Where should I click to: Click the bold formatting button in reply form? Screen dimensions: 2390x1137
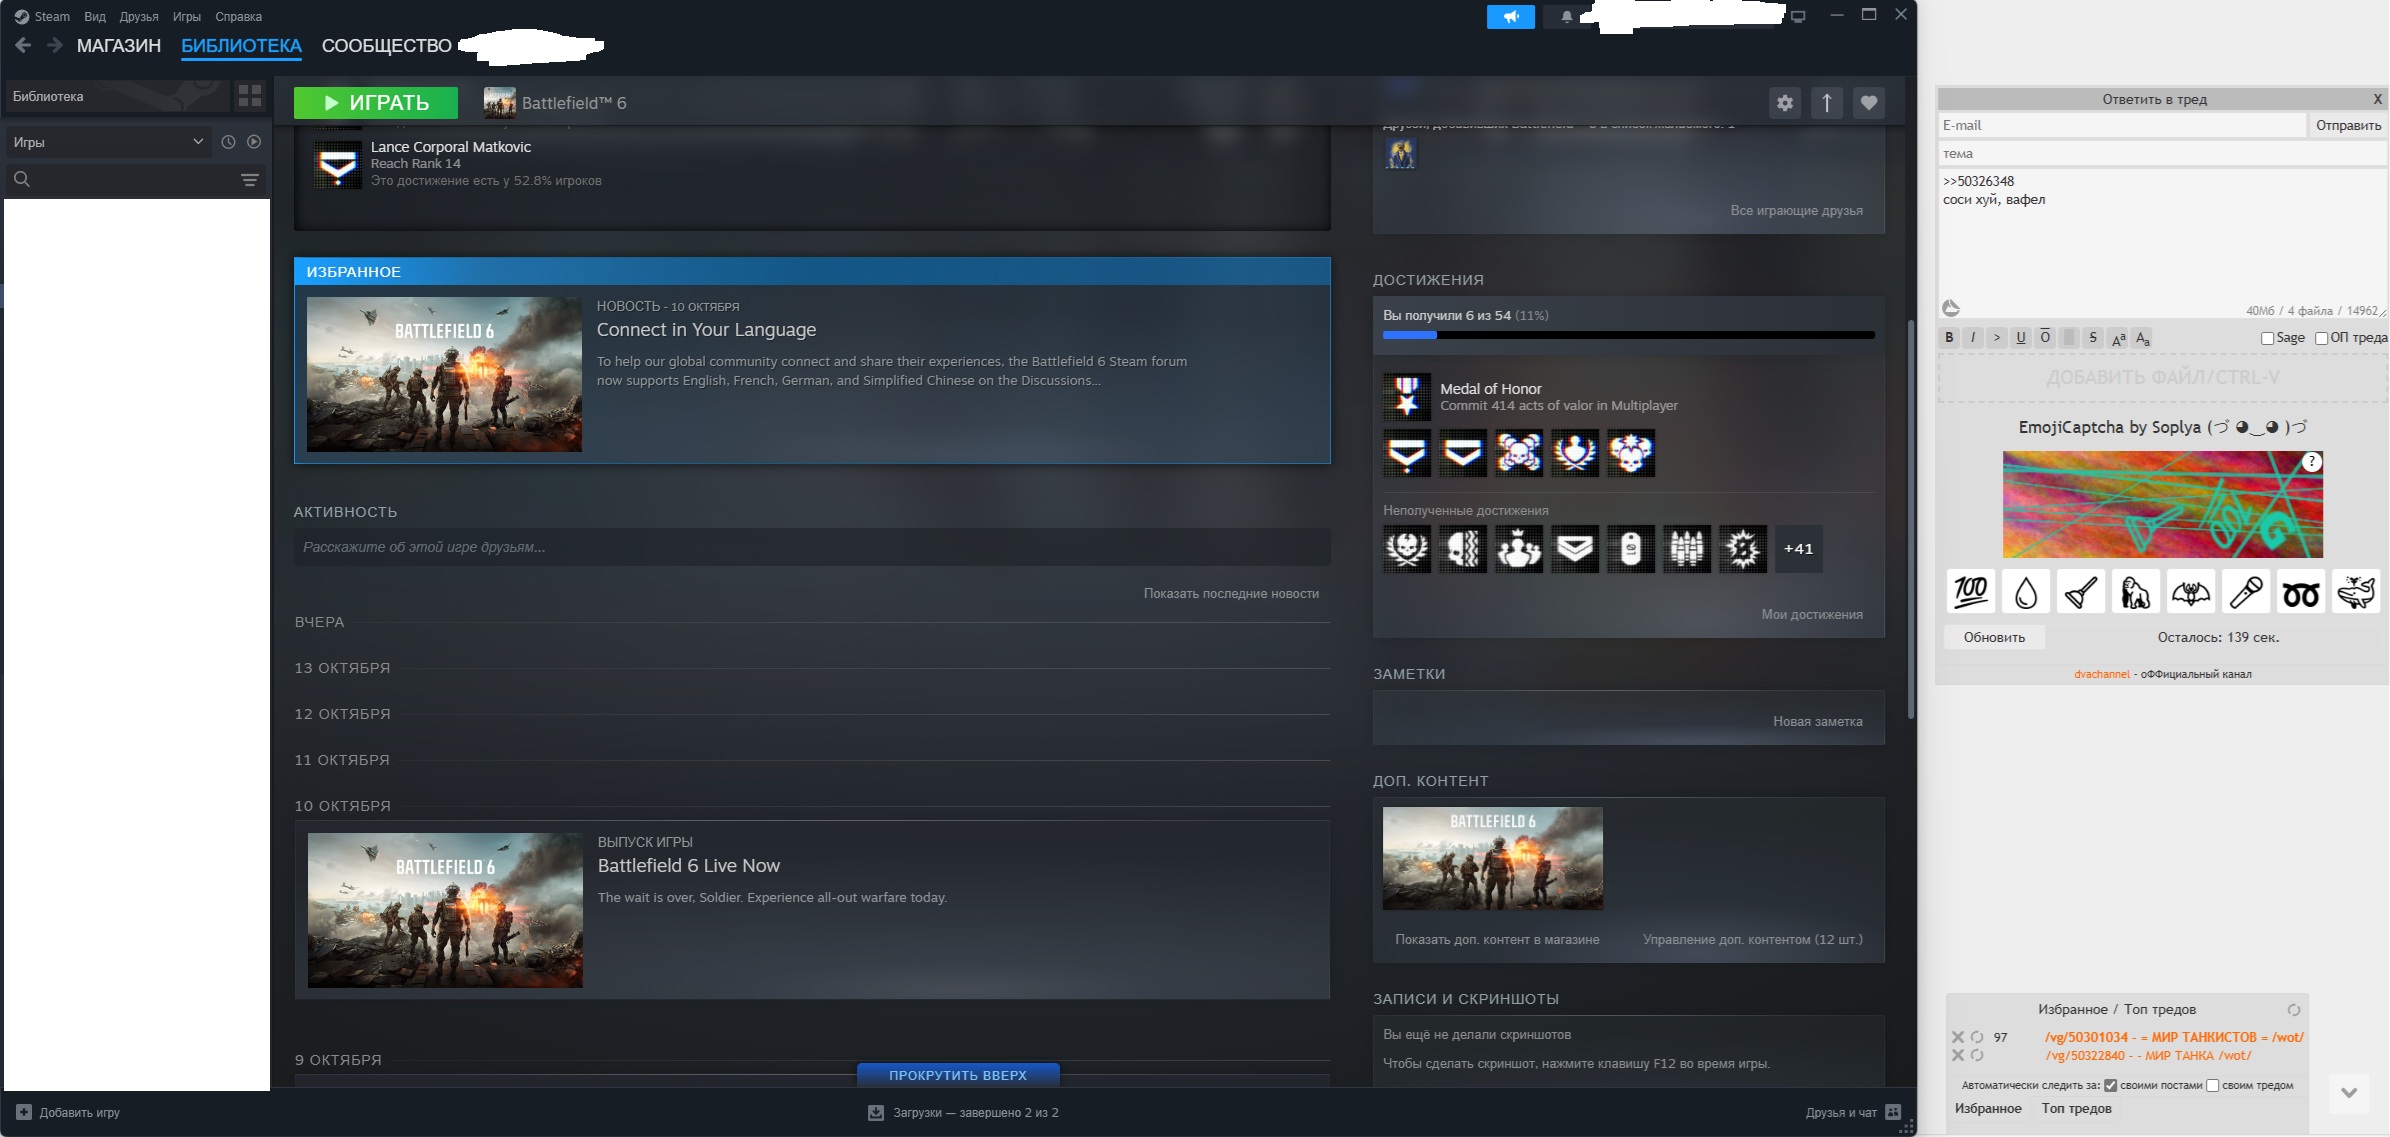click(x=1949, y=338)
